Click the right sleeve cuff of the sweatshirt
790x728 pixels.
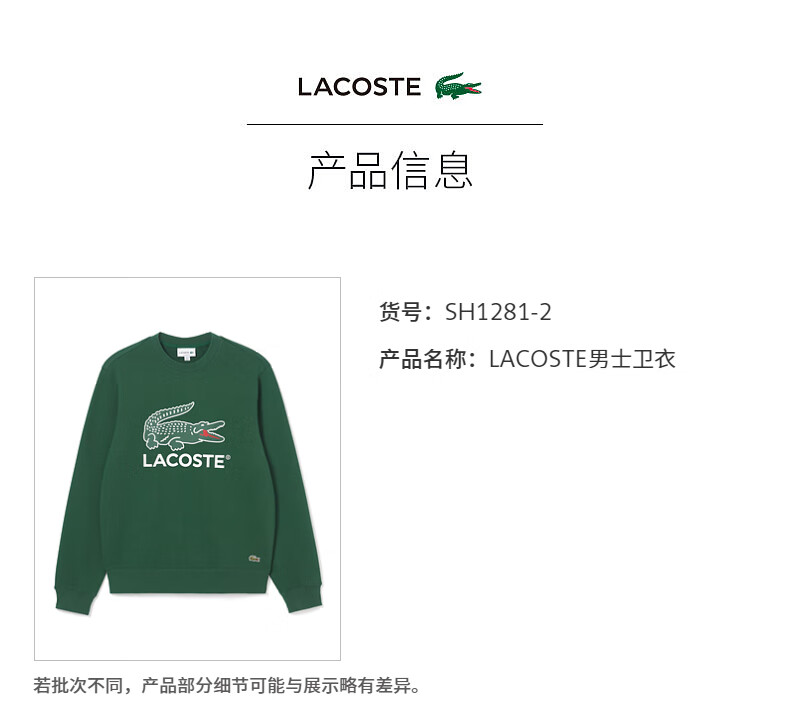[x=305, y=598]
